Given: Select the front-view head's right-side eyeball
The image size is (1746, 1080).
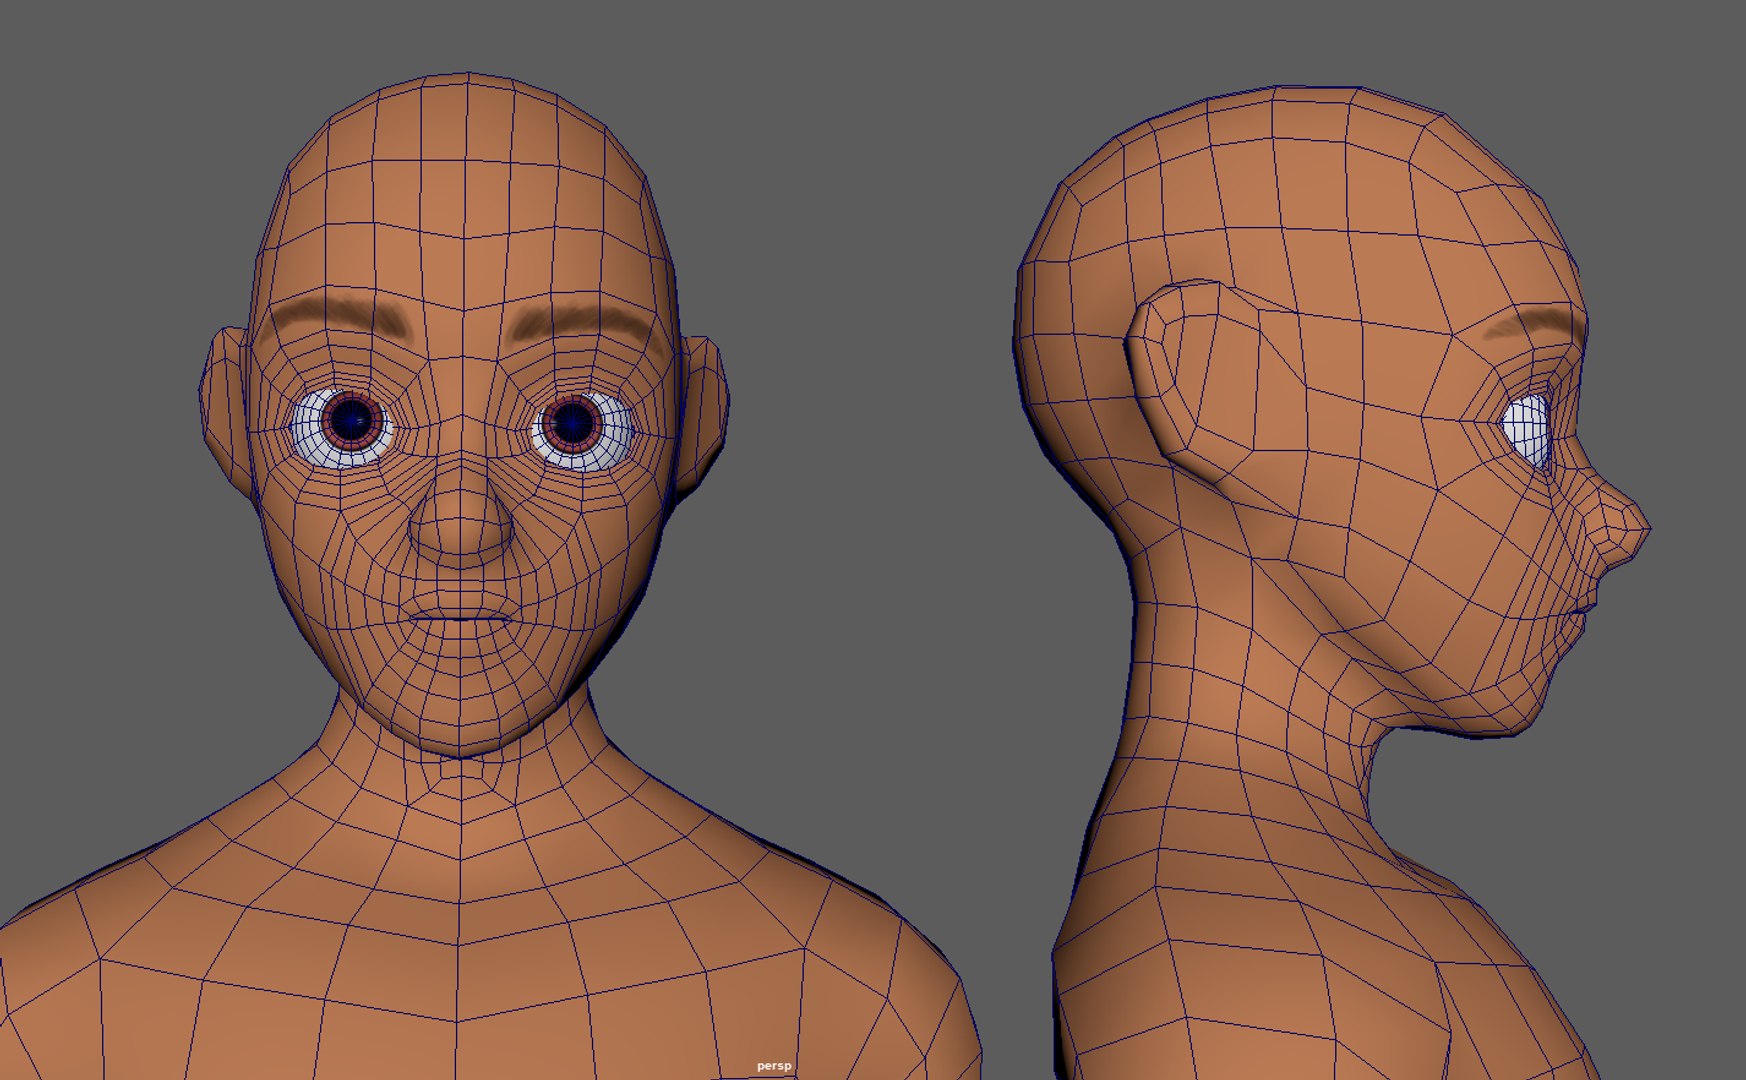Looking at the screenshot, I should [x=582, y=430].
